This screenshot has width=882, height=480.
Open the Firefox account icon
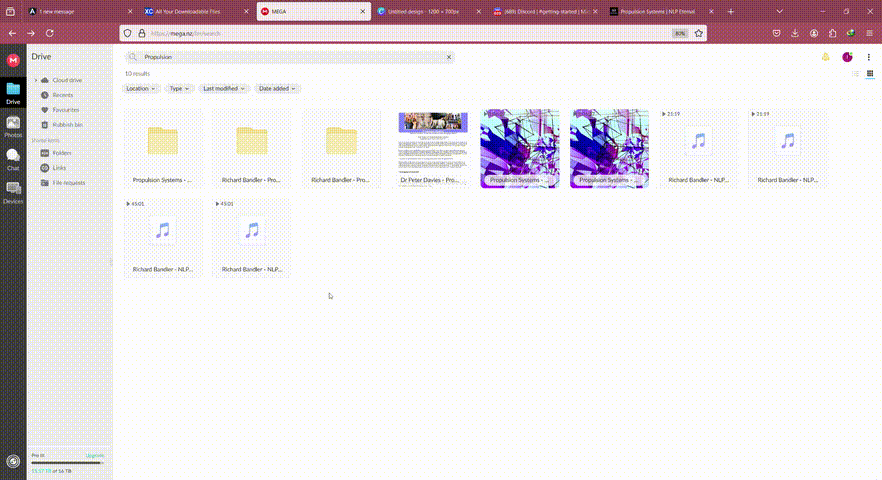[x=814, y=33]
